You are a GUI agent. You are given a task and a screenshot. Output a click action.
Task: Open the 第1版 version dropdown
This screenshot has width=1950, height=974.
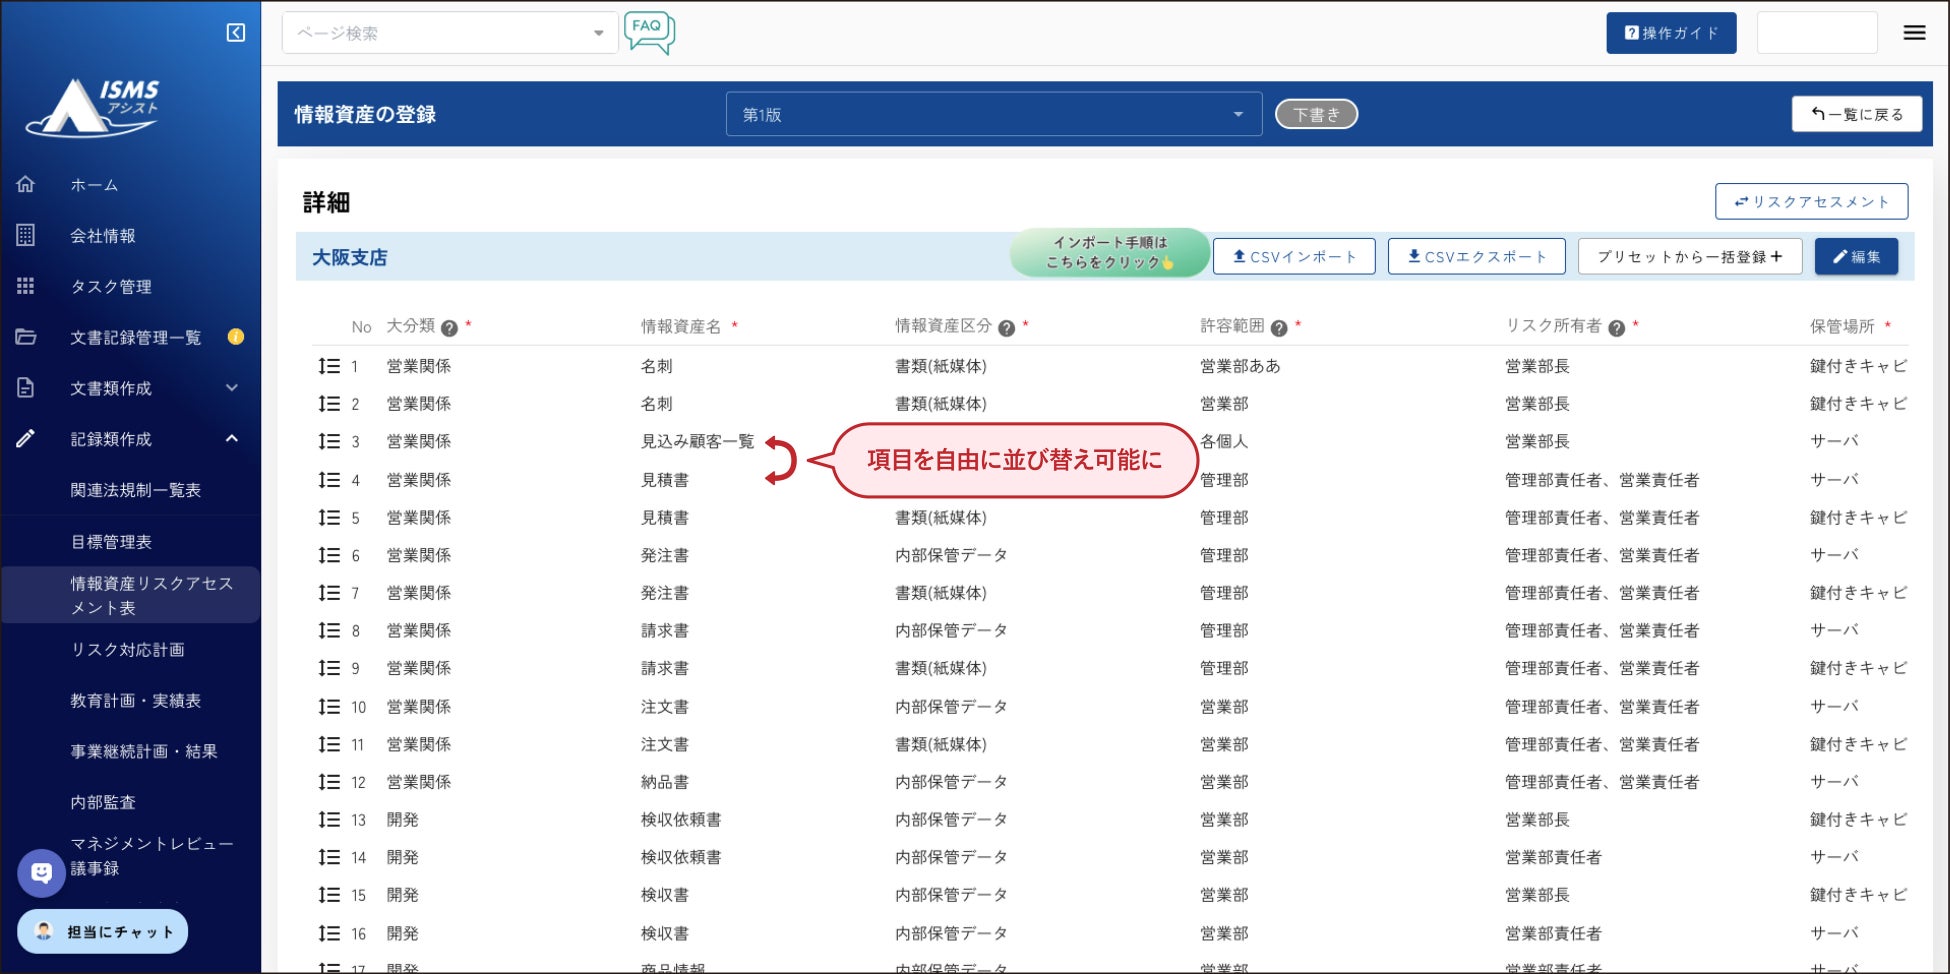(993, 115)
